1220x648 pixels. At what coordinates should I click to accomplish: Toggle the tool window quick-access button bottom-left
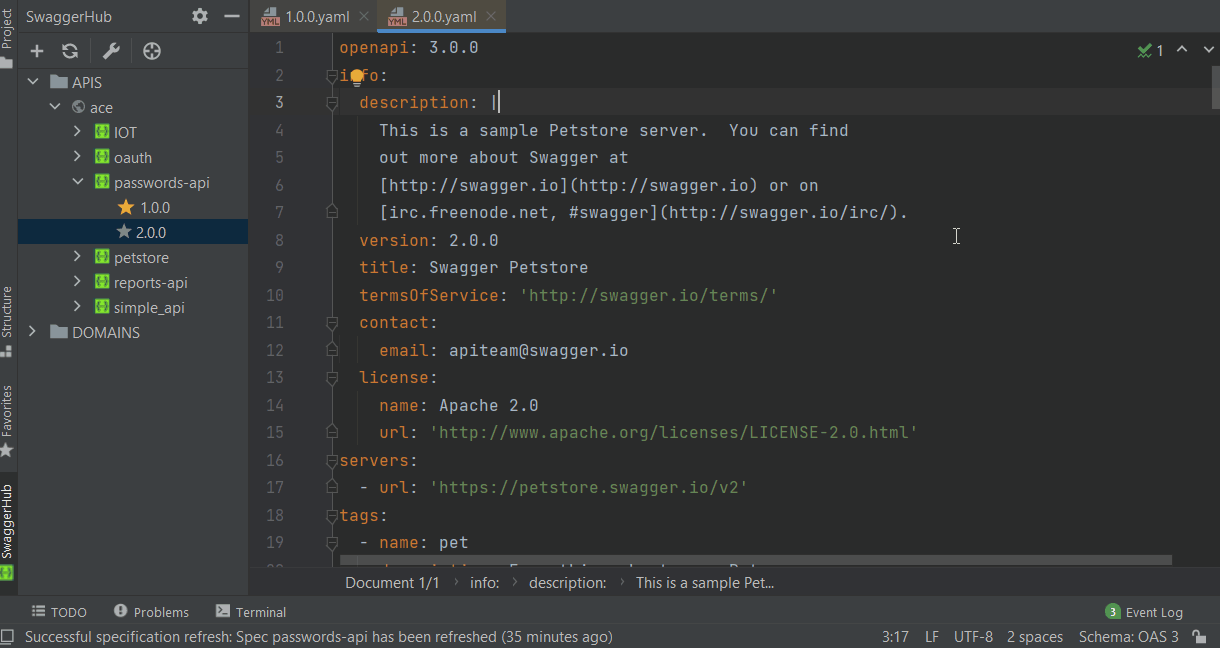click(x=8, y=637)
